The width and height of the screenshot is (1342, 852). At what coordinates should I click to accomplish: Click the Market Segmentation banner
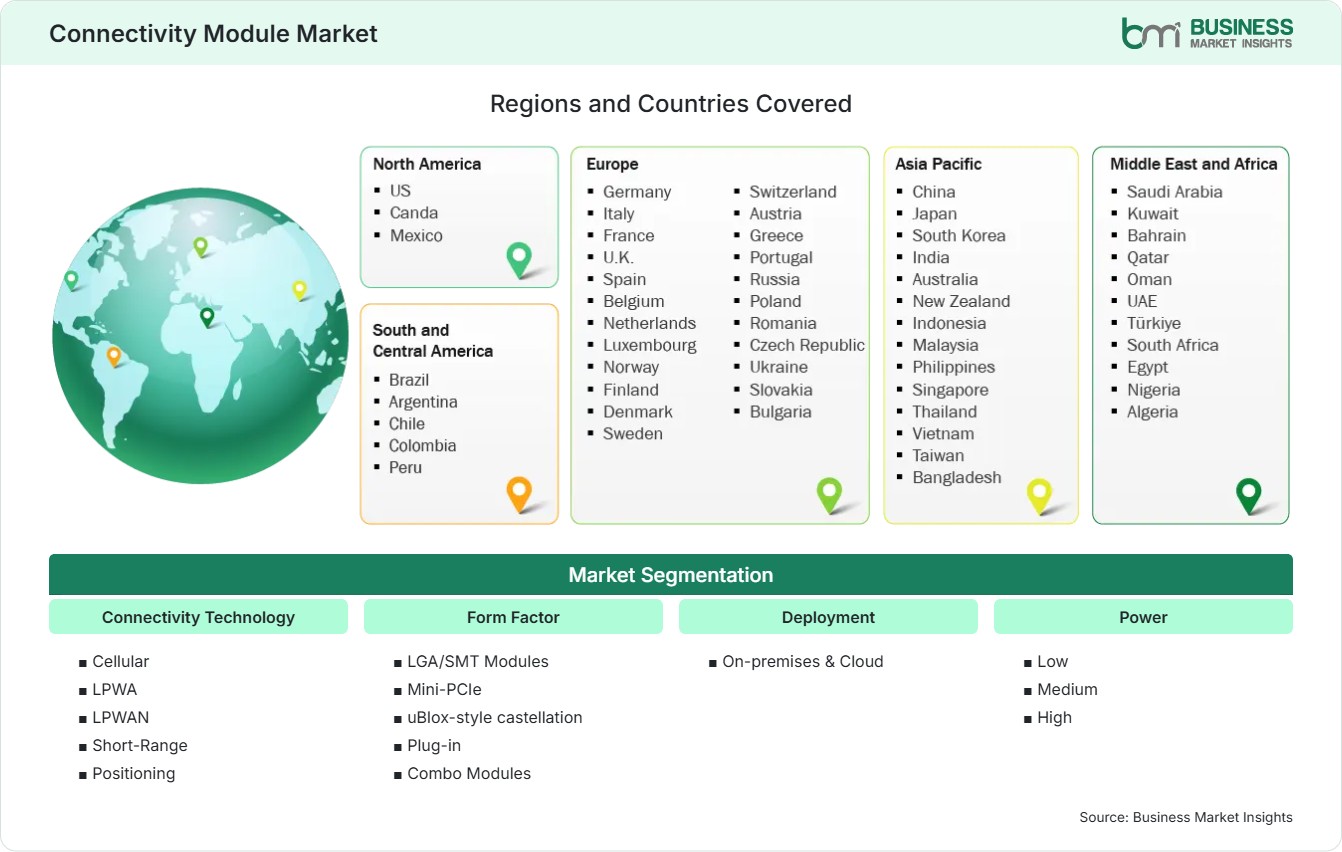click(x=671, y=575)
